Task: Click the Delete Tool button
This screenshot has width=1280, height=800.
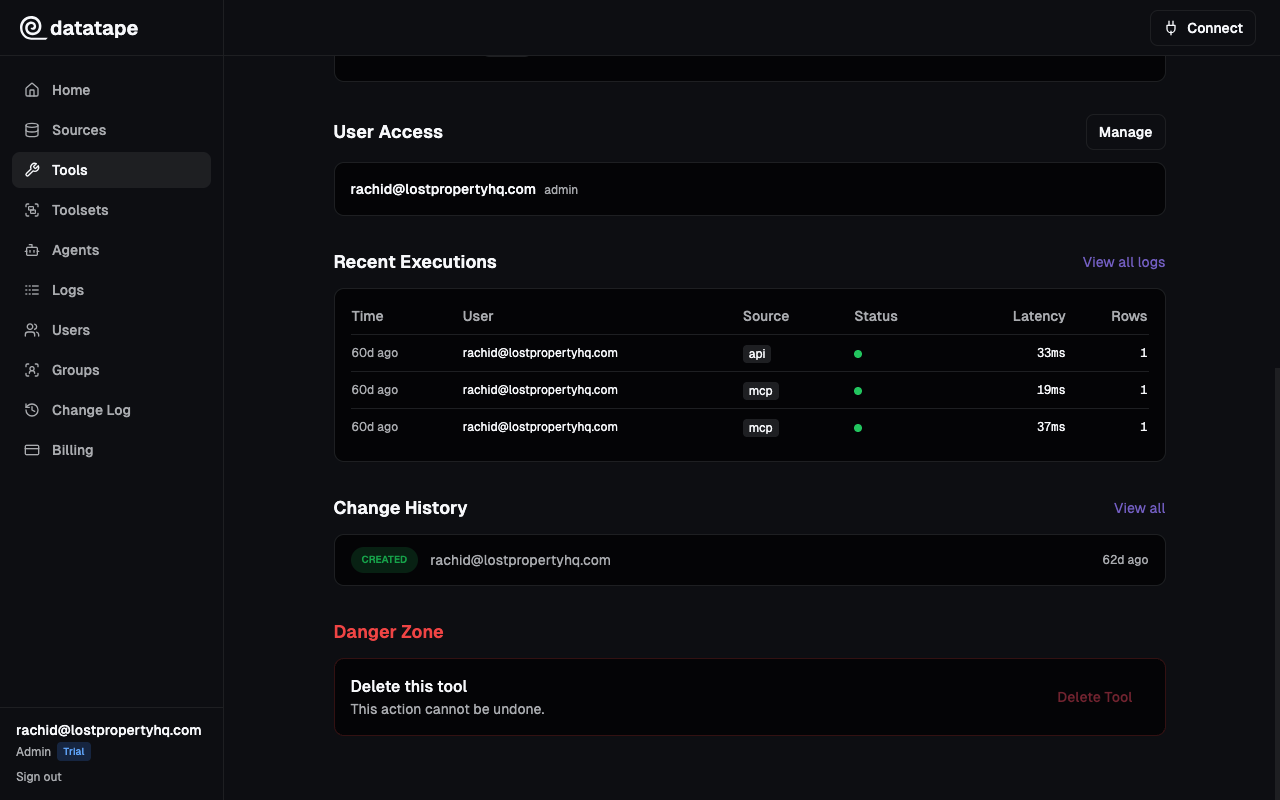Action: point(1094,697)
